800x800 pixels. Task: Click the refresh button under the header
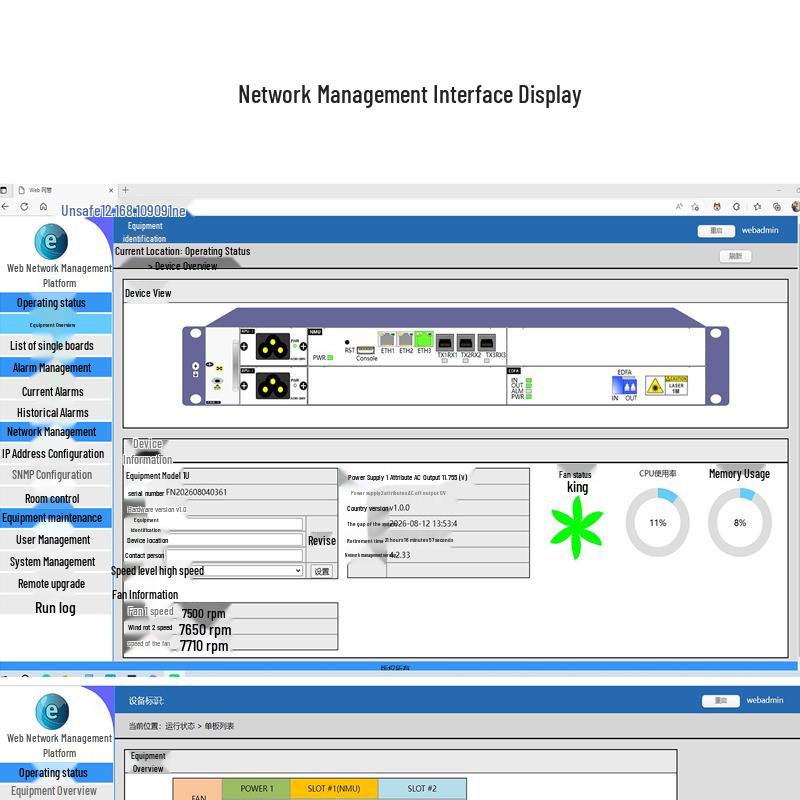coord(735,256)
